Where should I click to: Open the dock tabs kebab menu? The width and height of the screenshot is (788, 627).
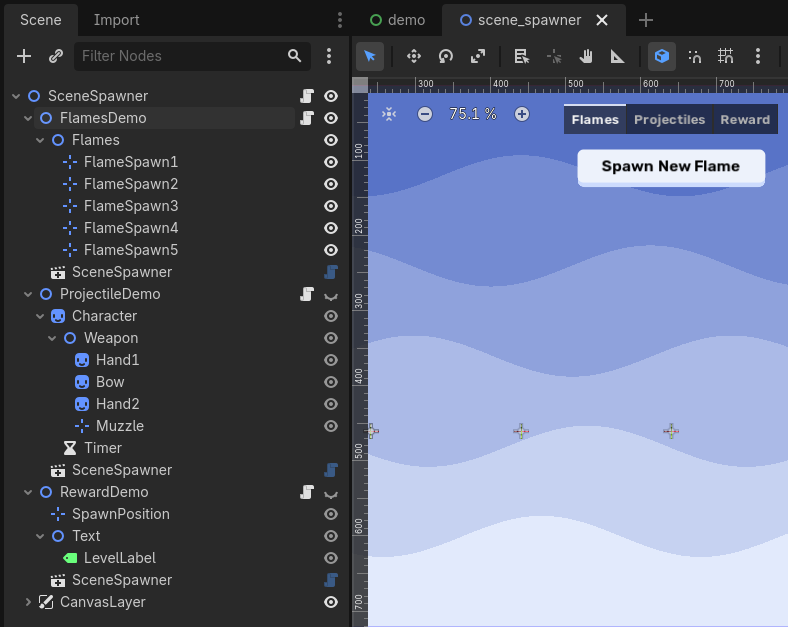point(340,20)
